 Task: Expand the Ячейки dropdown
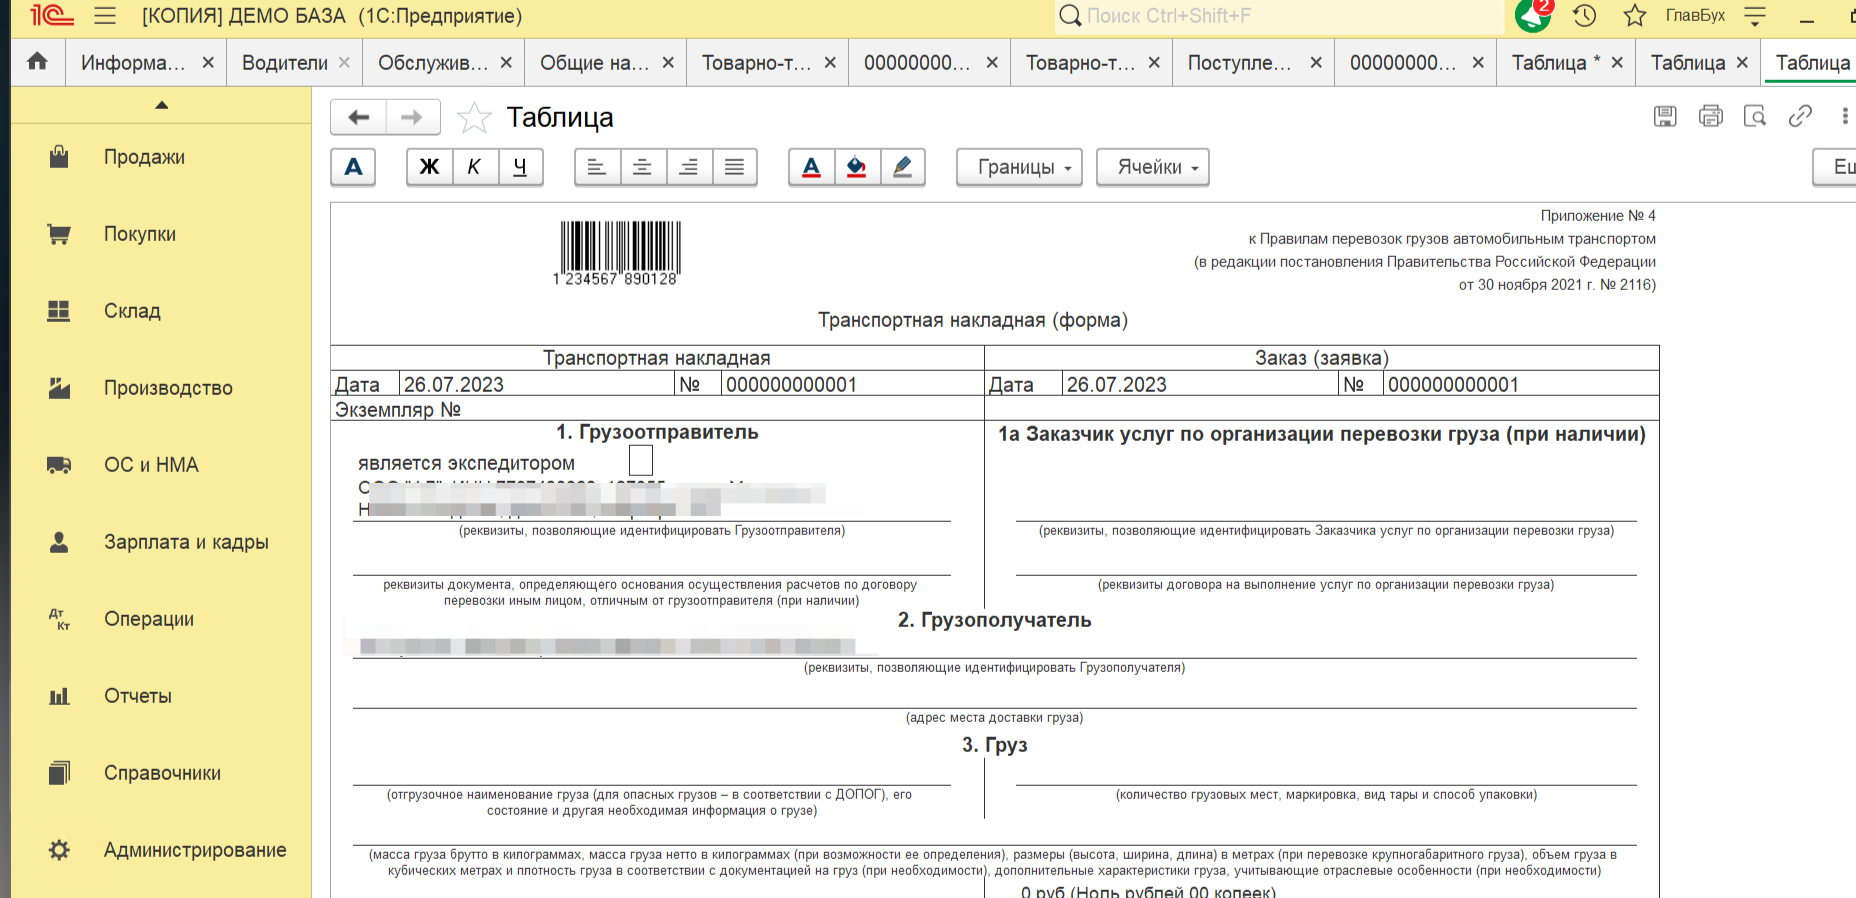1152,167
